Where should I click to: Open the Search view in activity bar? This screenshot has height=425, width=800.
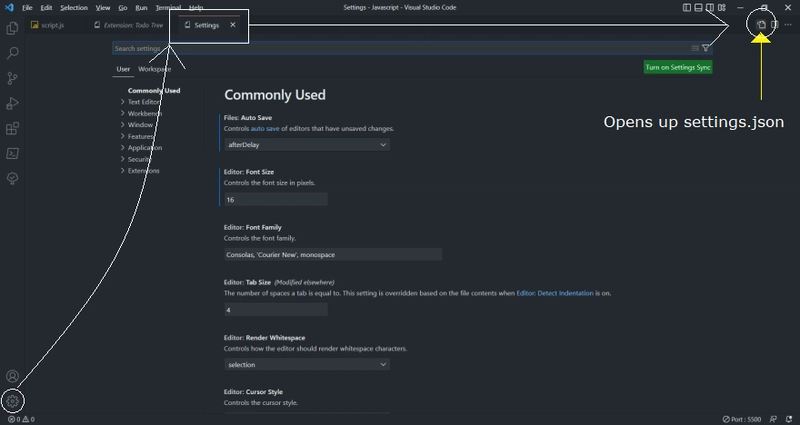(12, 53)
